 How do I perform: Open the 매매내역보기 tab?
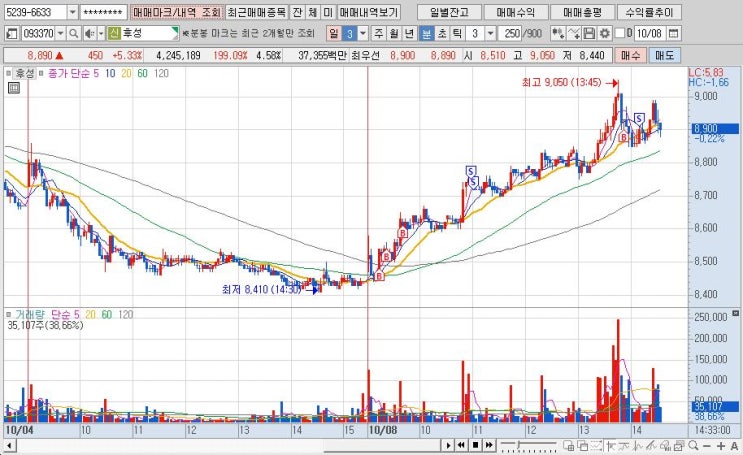369,12
